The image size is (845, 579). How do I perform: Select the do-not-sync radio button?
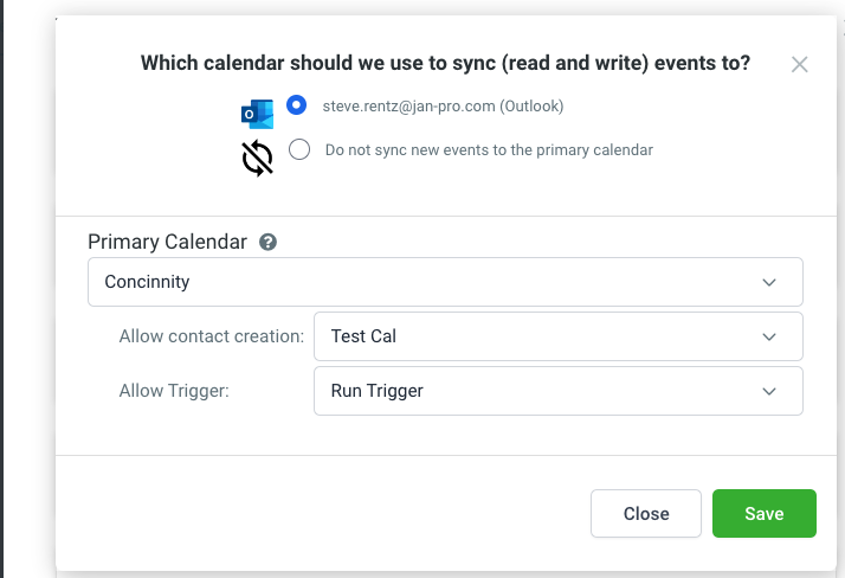299,150
